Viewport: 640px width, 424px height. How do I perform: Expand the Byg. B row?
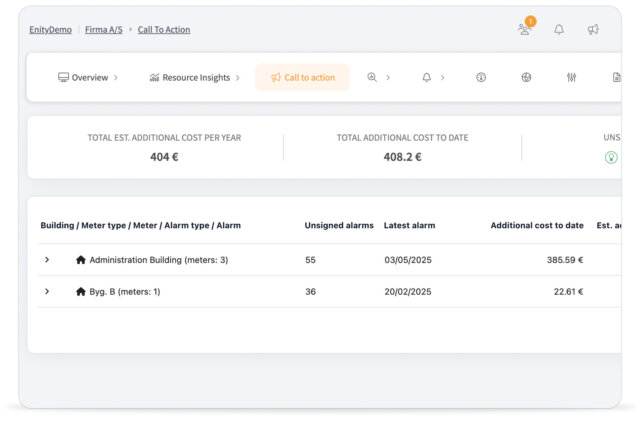pos(47,292)
